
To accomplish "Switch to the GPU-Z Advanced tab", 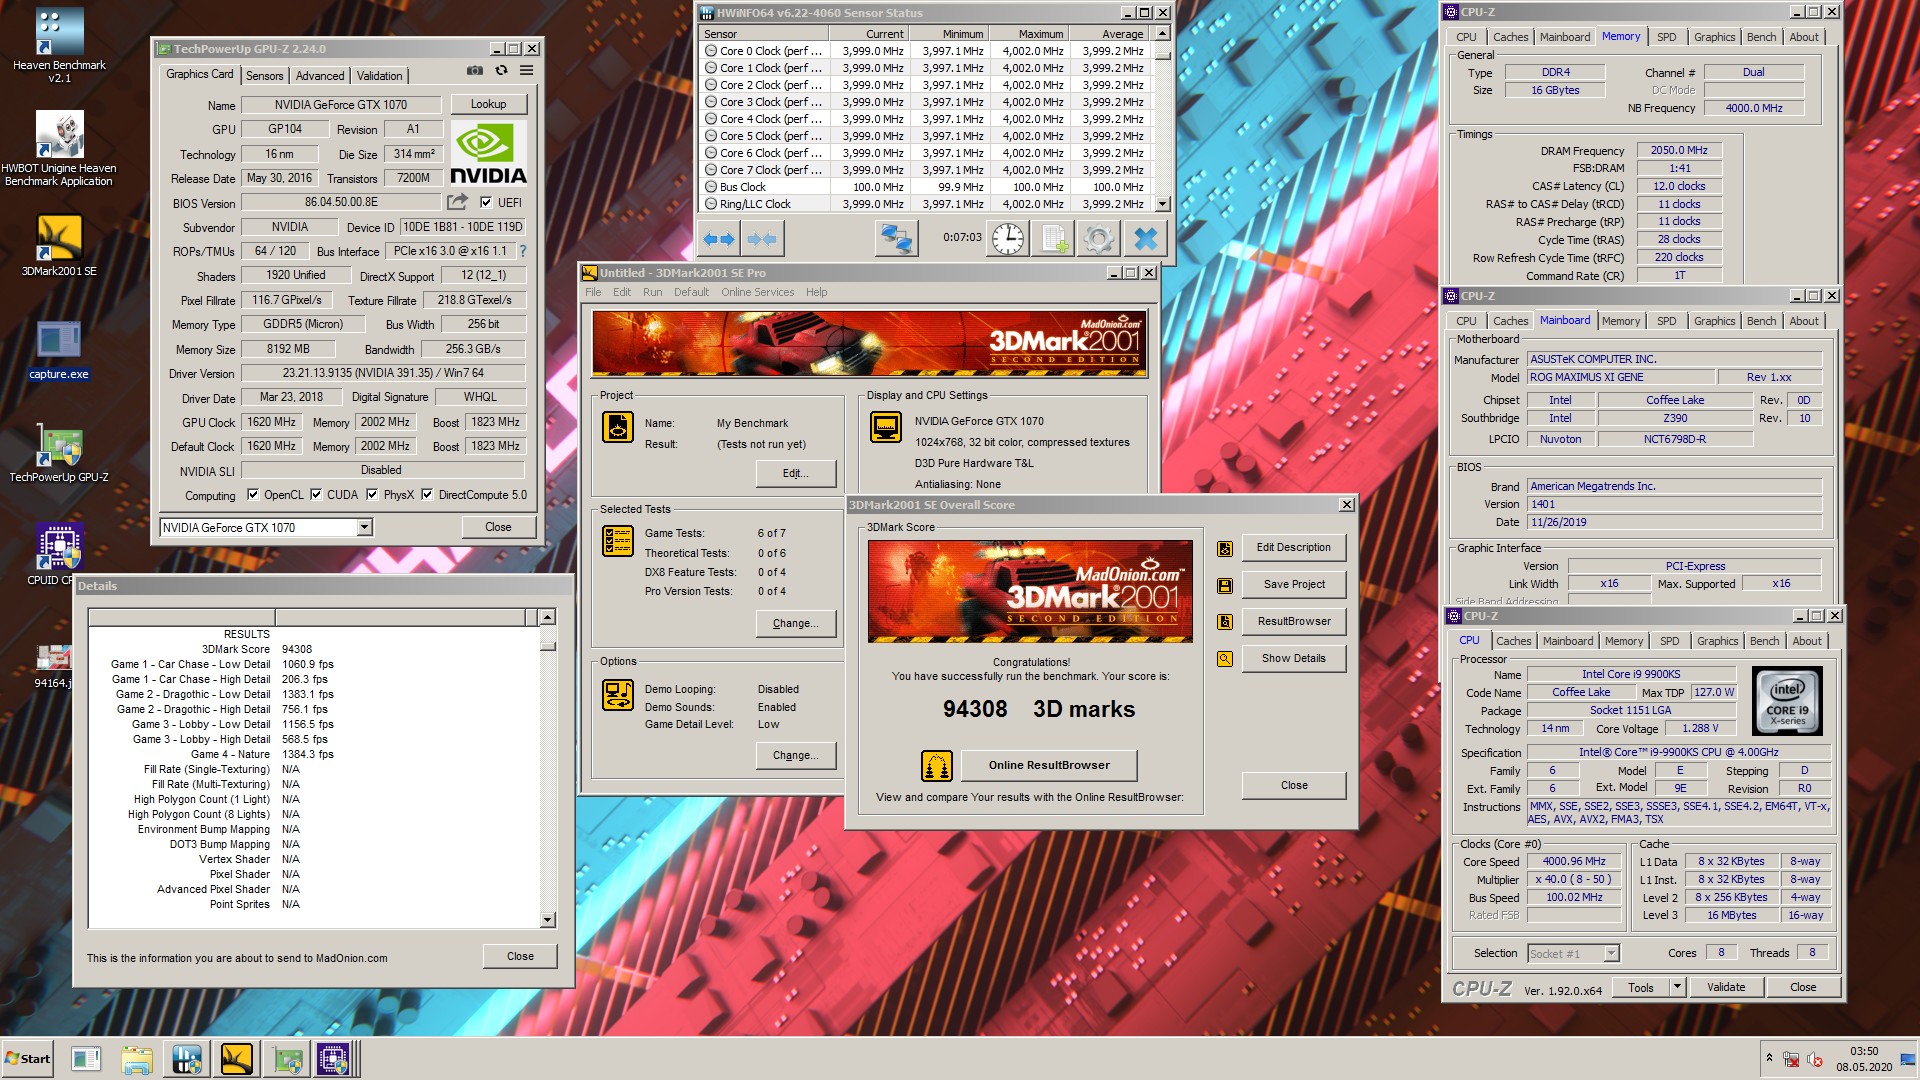I will (x=320, y=76).
